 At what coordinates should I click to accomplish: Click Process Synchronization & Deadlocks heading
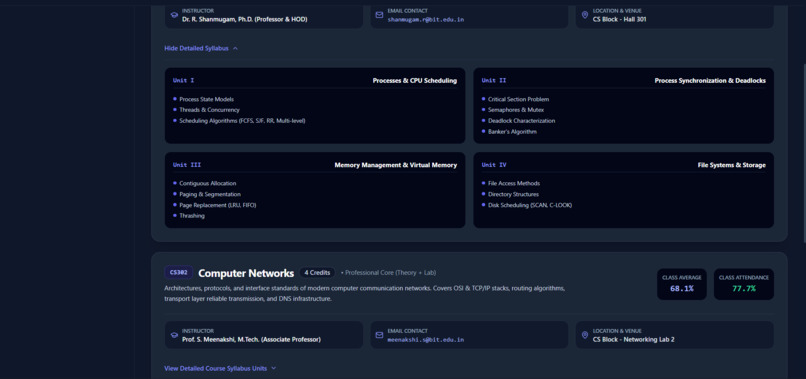point(710,81)
